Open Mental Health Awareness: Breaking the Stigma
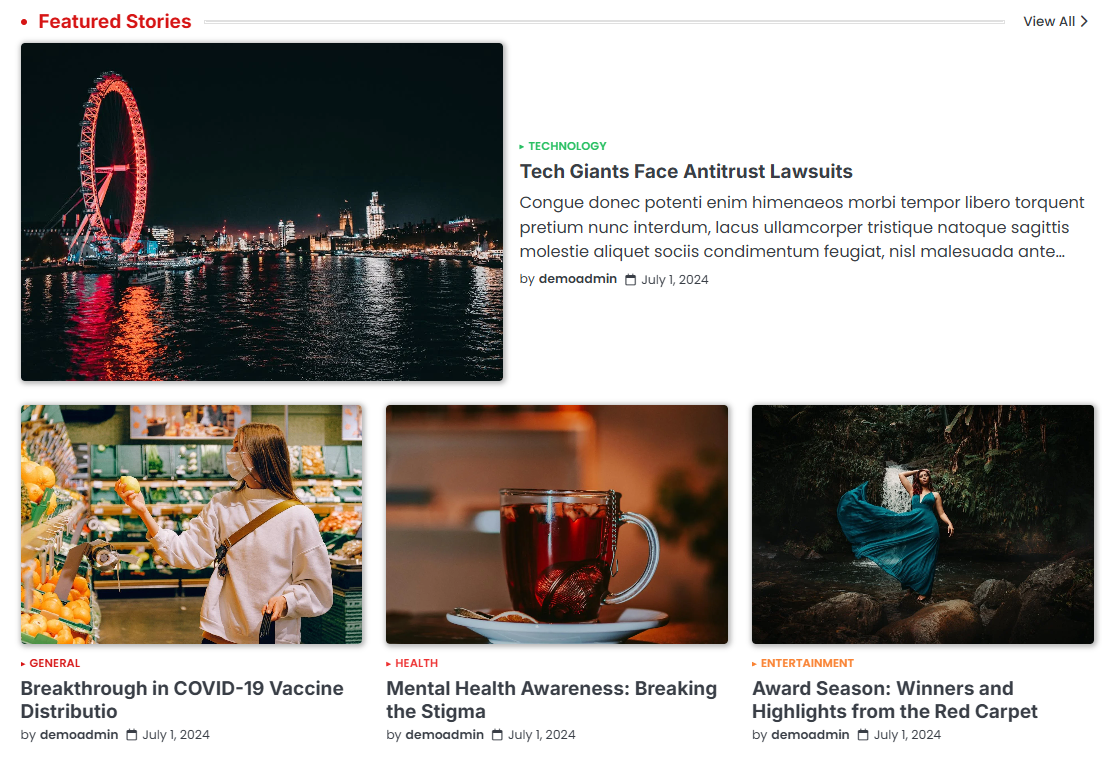The image size is (1102, 762). pyautogui.click(x=552, y=699)
